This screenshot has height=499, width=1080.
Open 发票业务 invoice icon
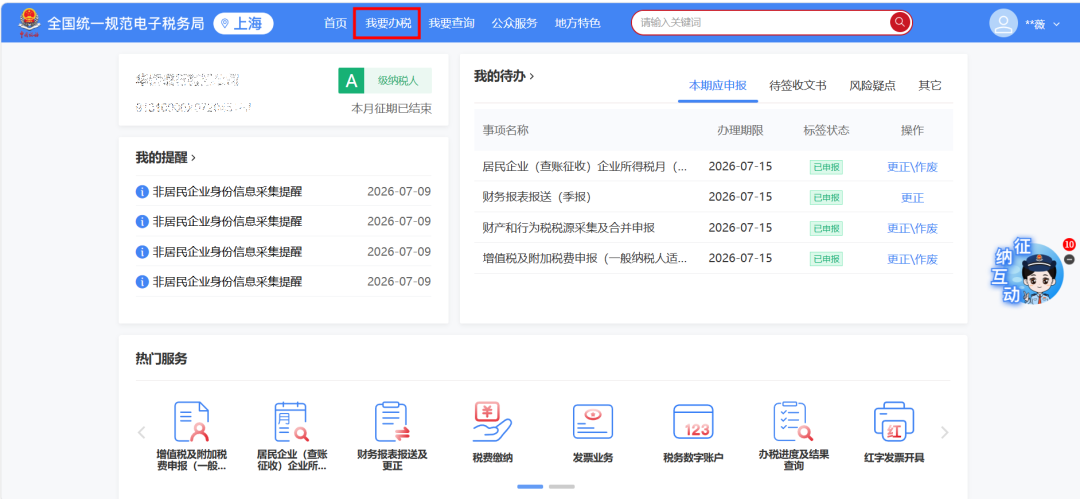click(x=592, y=422)
